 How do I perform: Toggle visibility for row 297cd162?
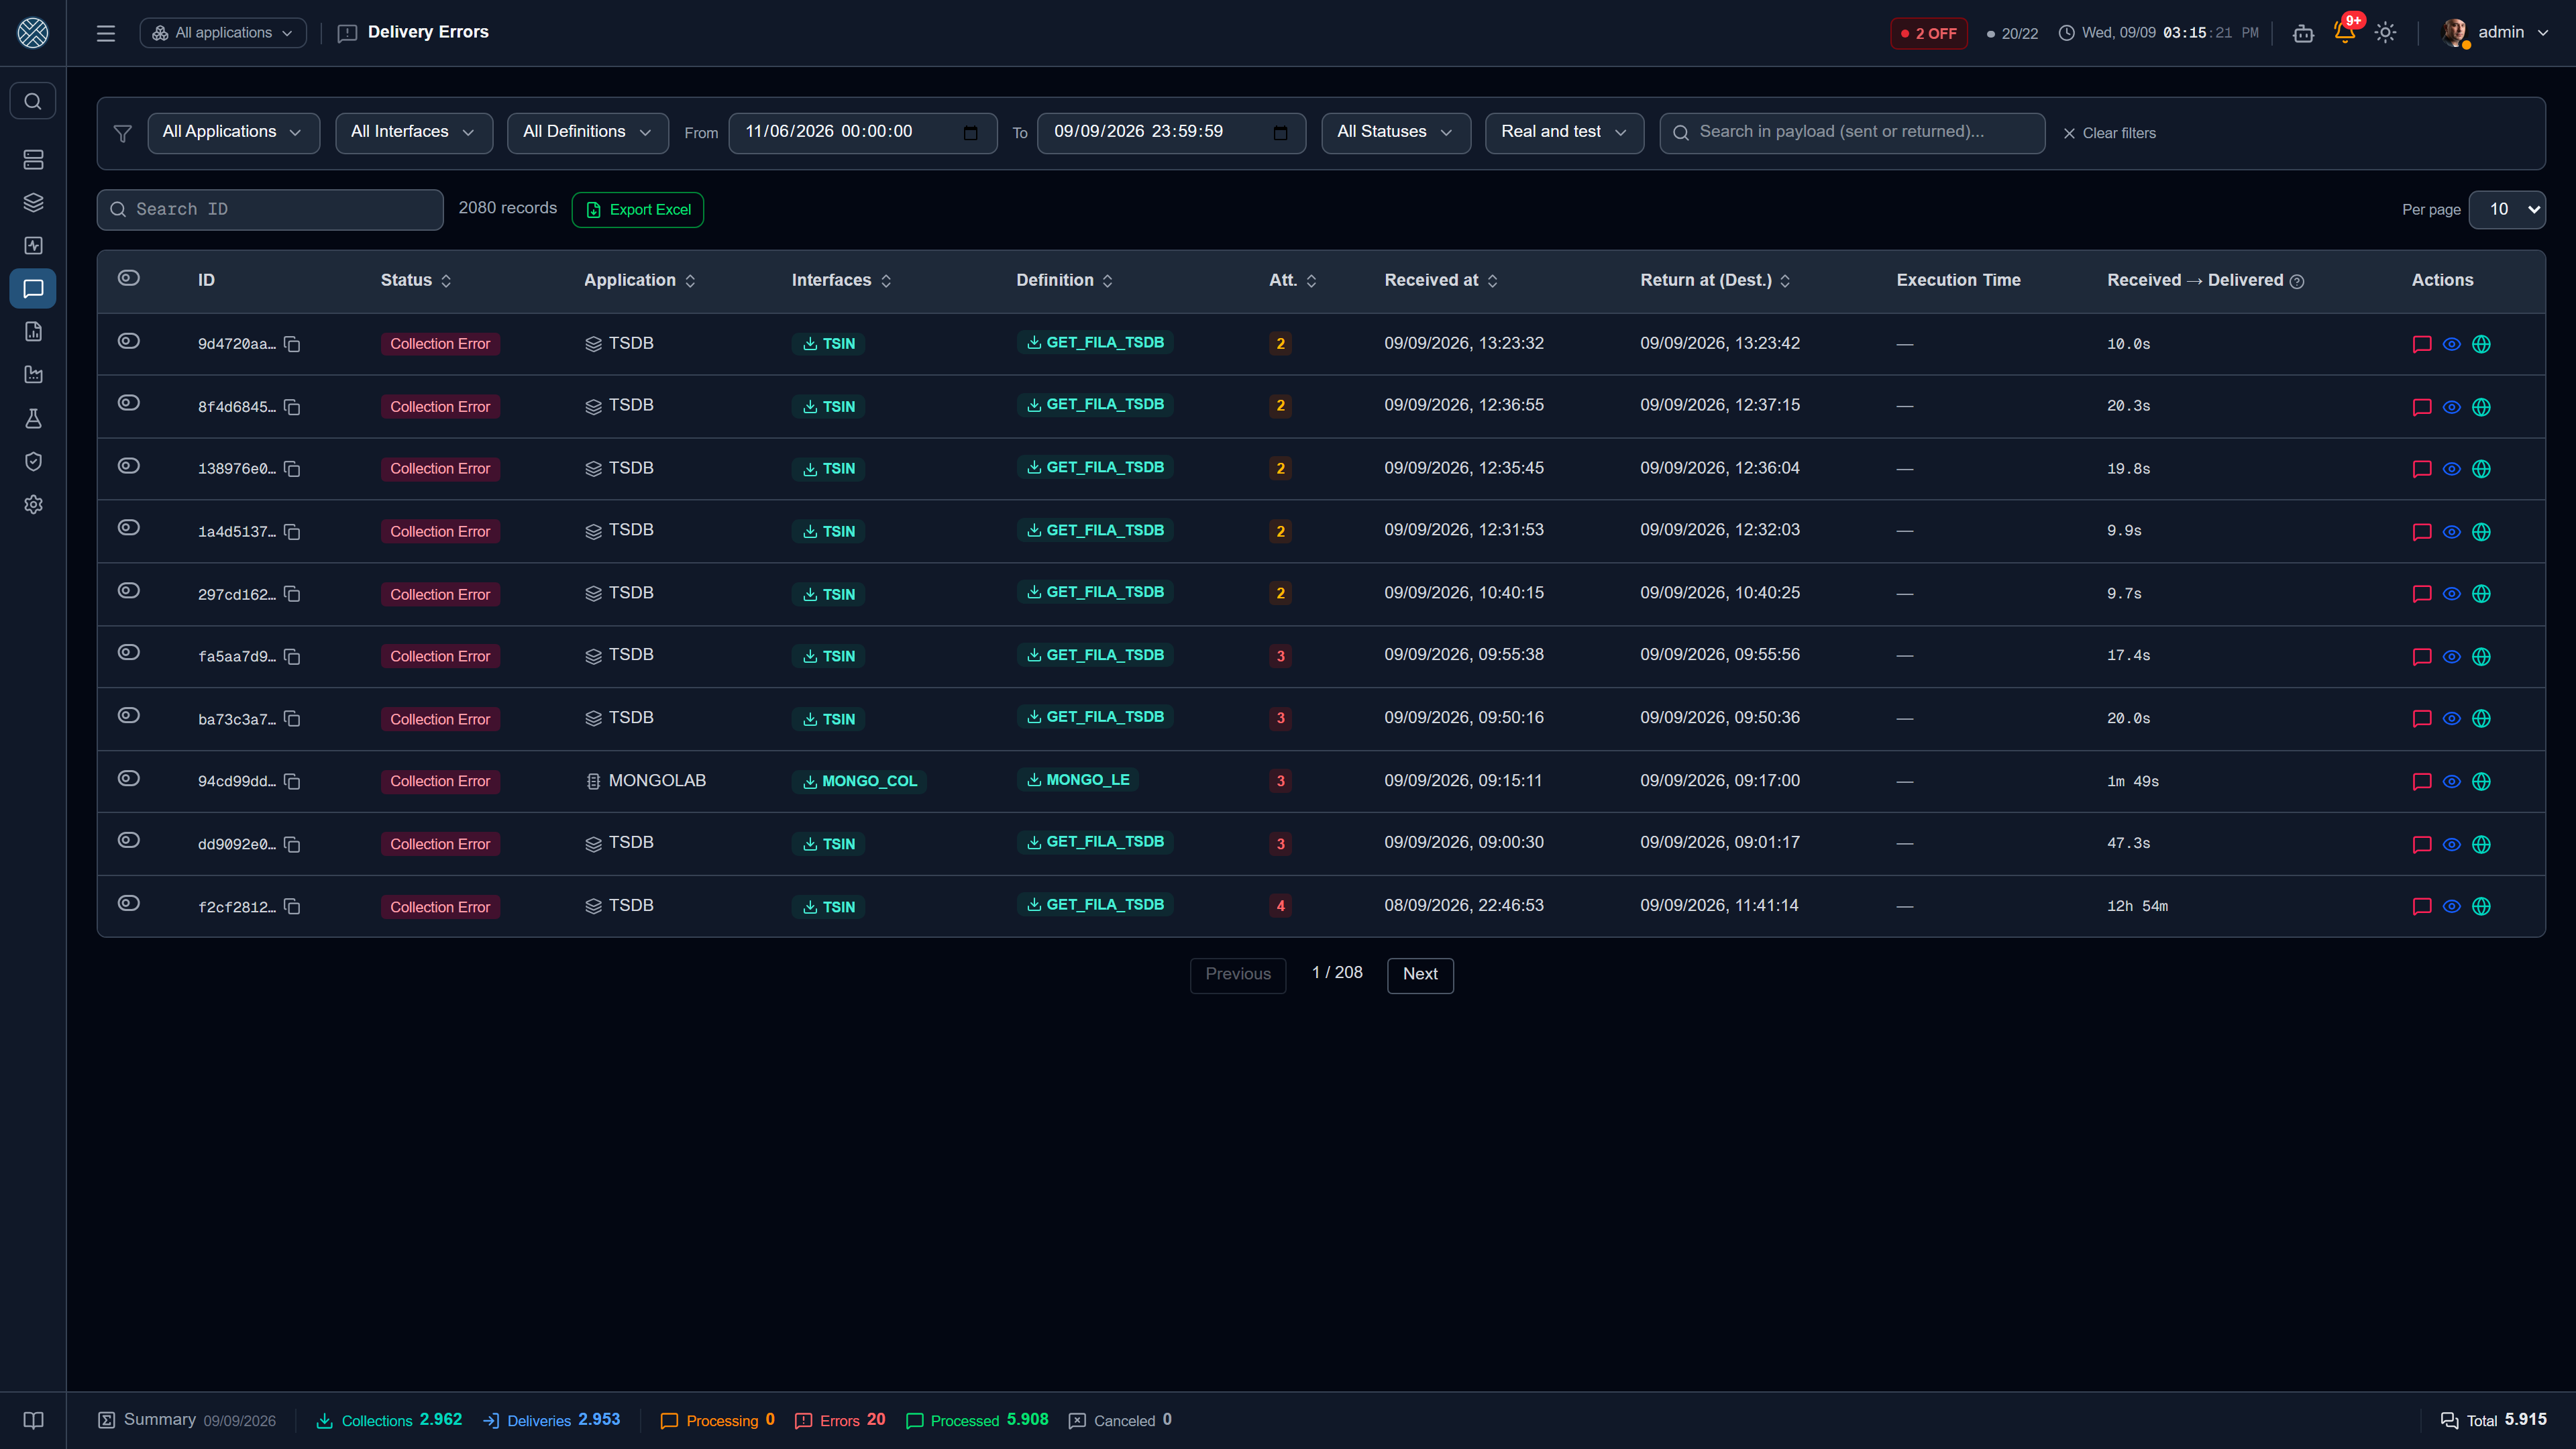(x=129, y=591)
